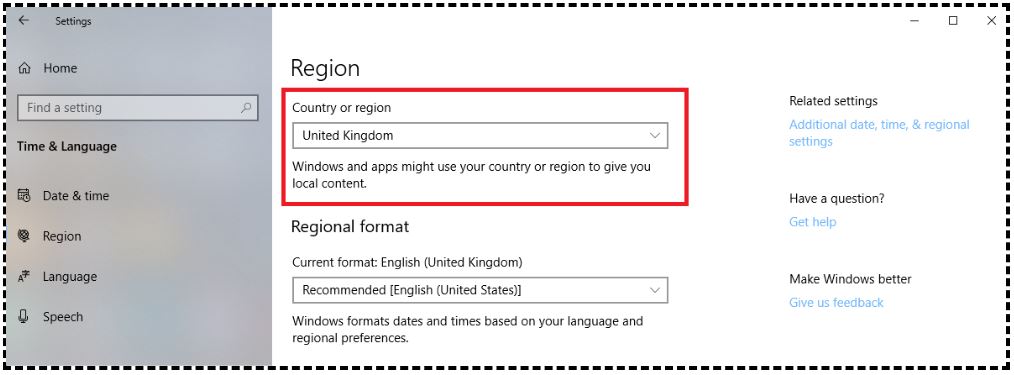Select the Language text label in the sidebar
The width and height of the screenshot is (1014, 375).
pos(70,277)
